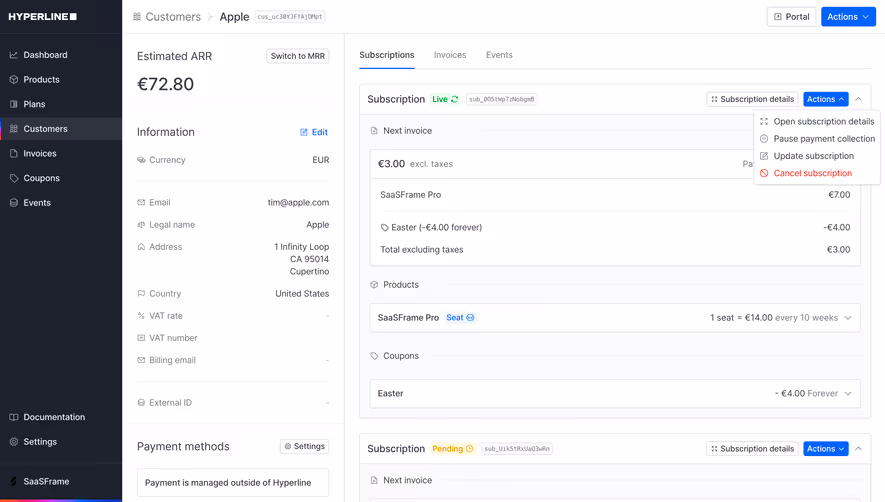Click the Seat tag on SaaSFrame Pro

click(460, 318)
